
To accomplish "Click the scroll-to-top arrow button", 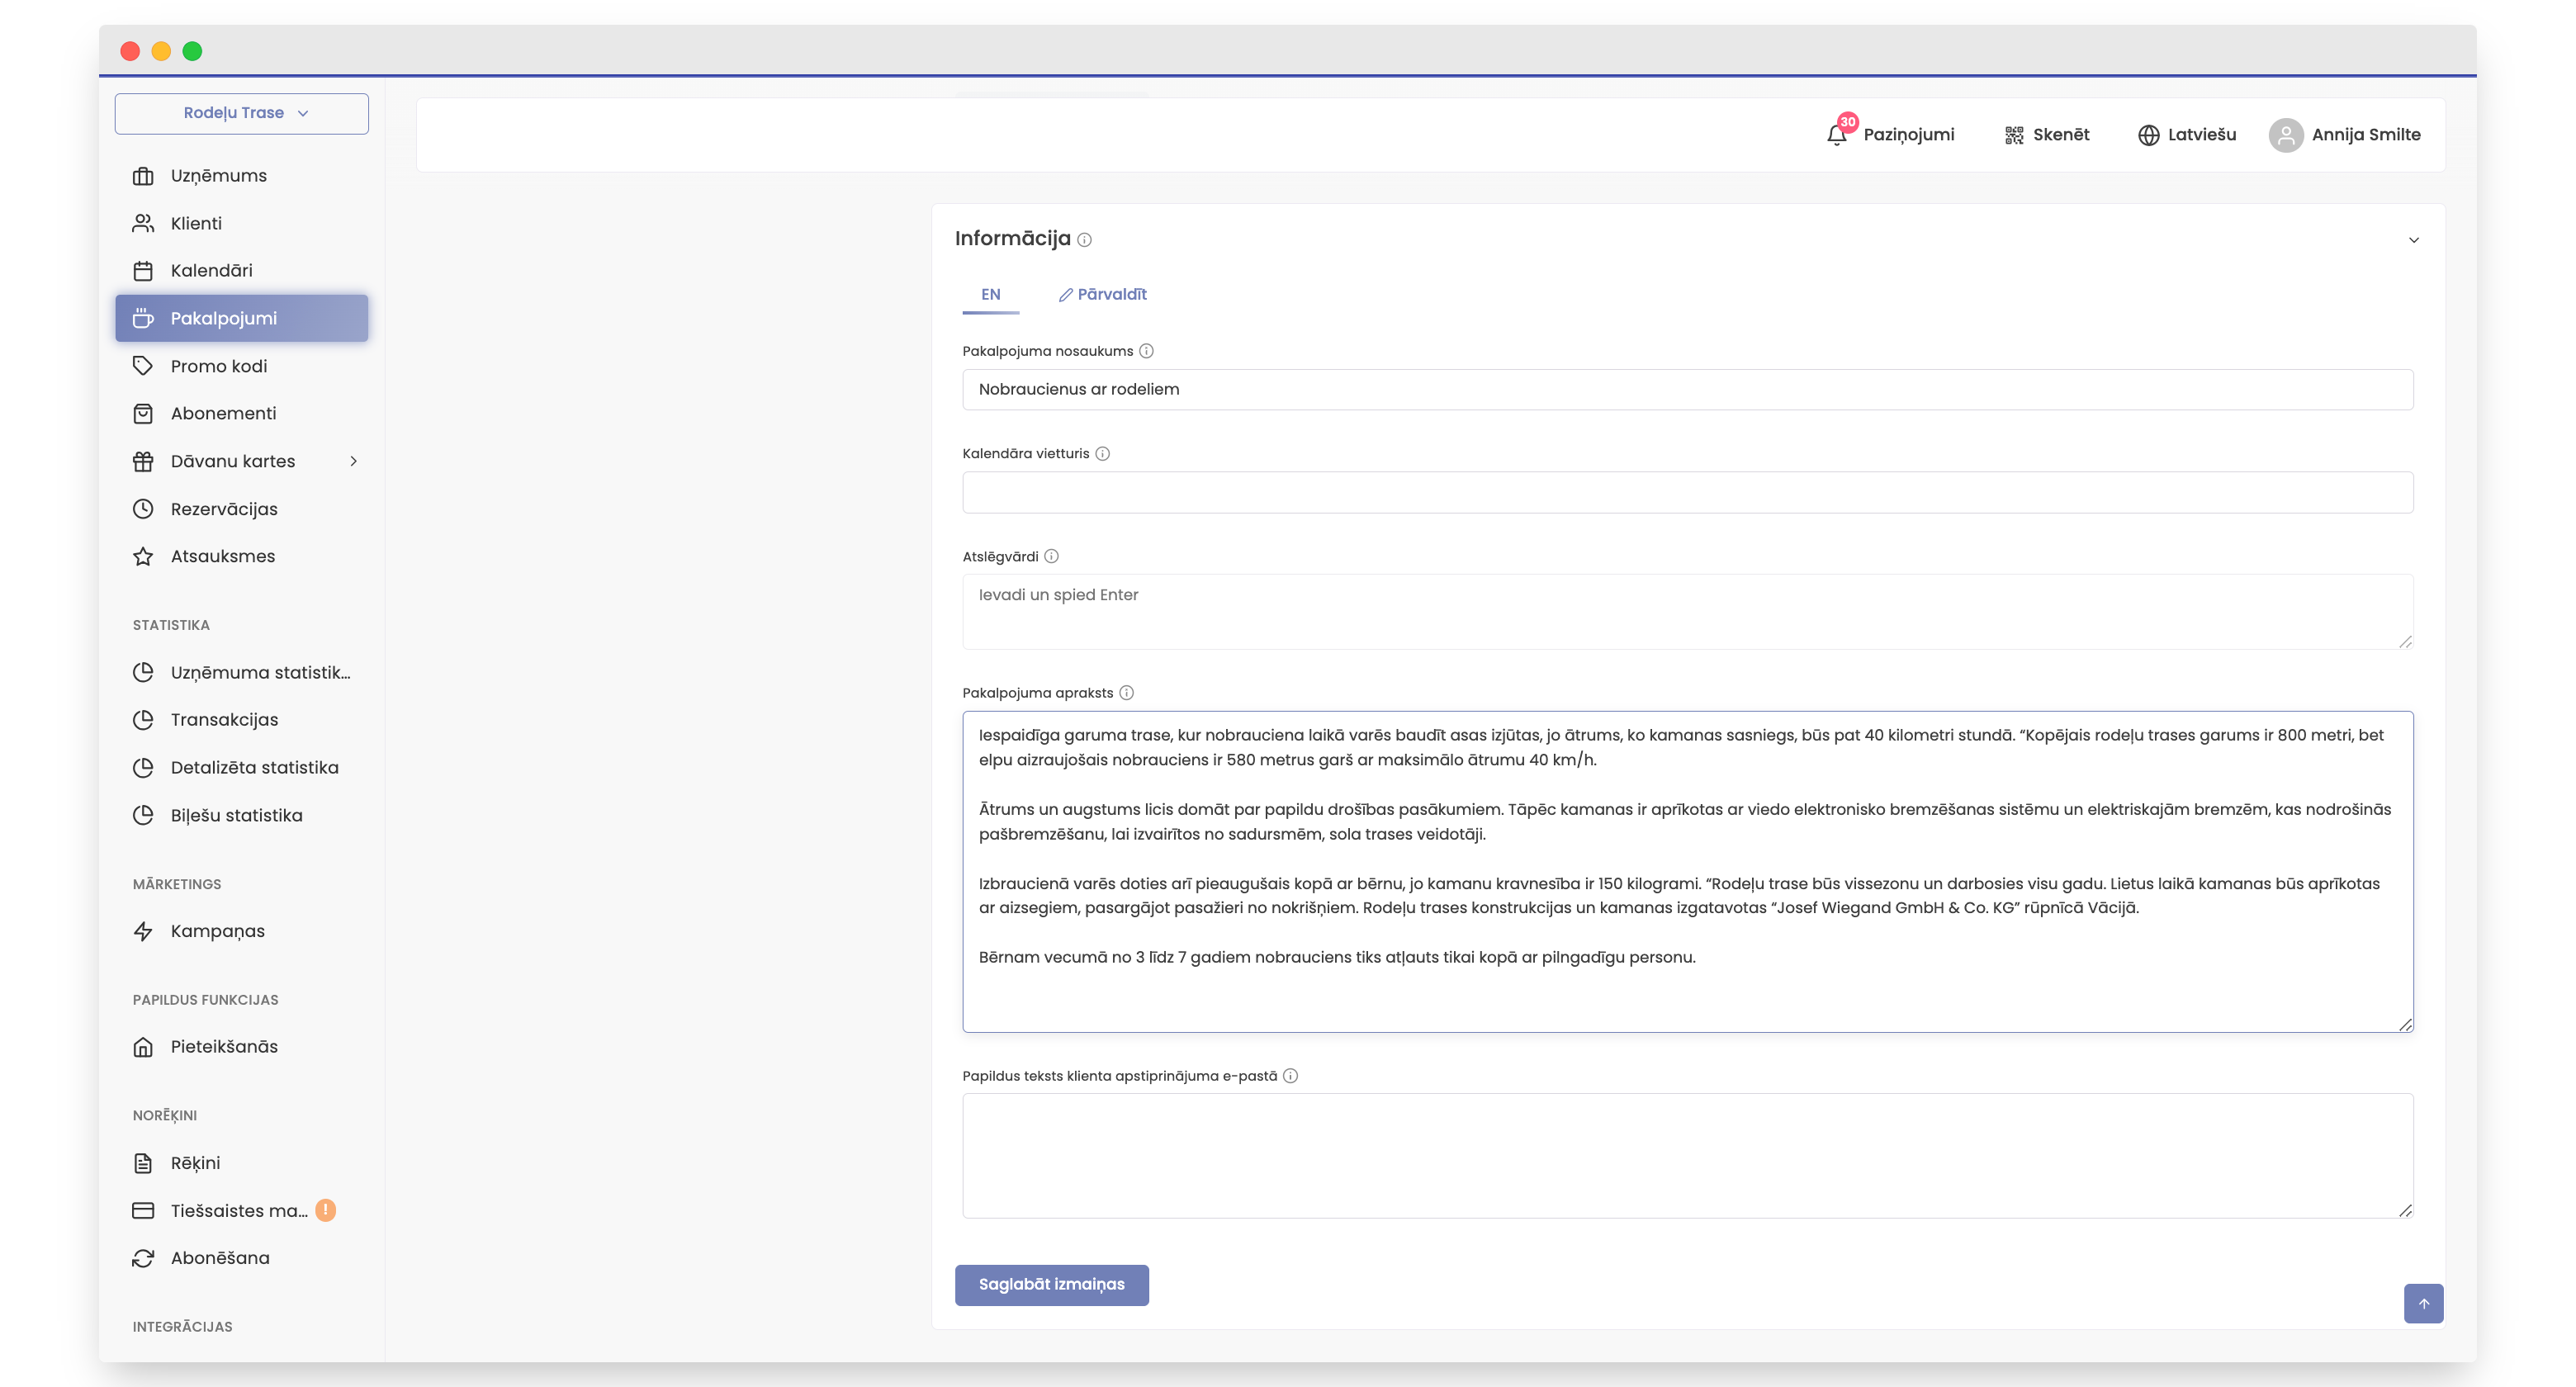I will 2423,1303.
